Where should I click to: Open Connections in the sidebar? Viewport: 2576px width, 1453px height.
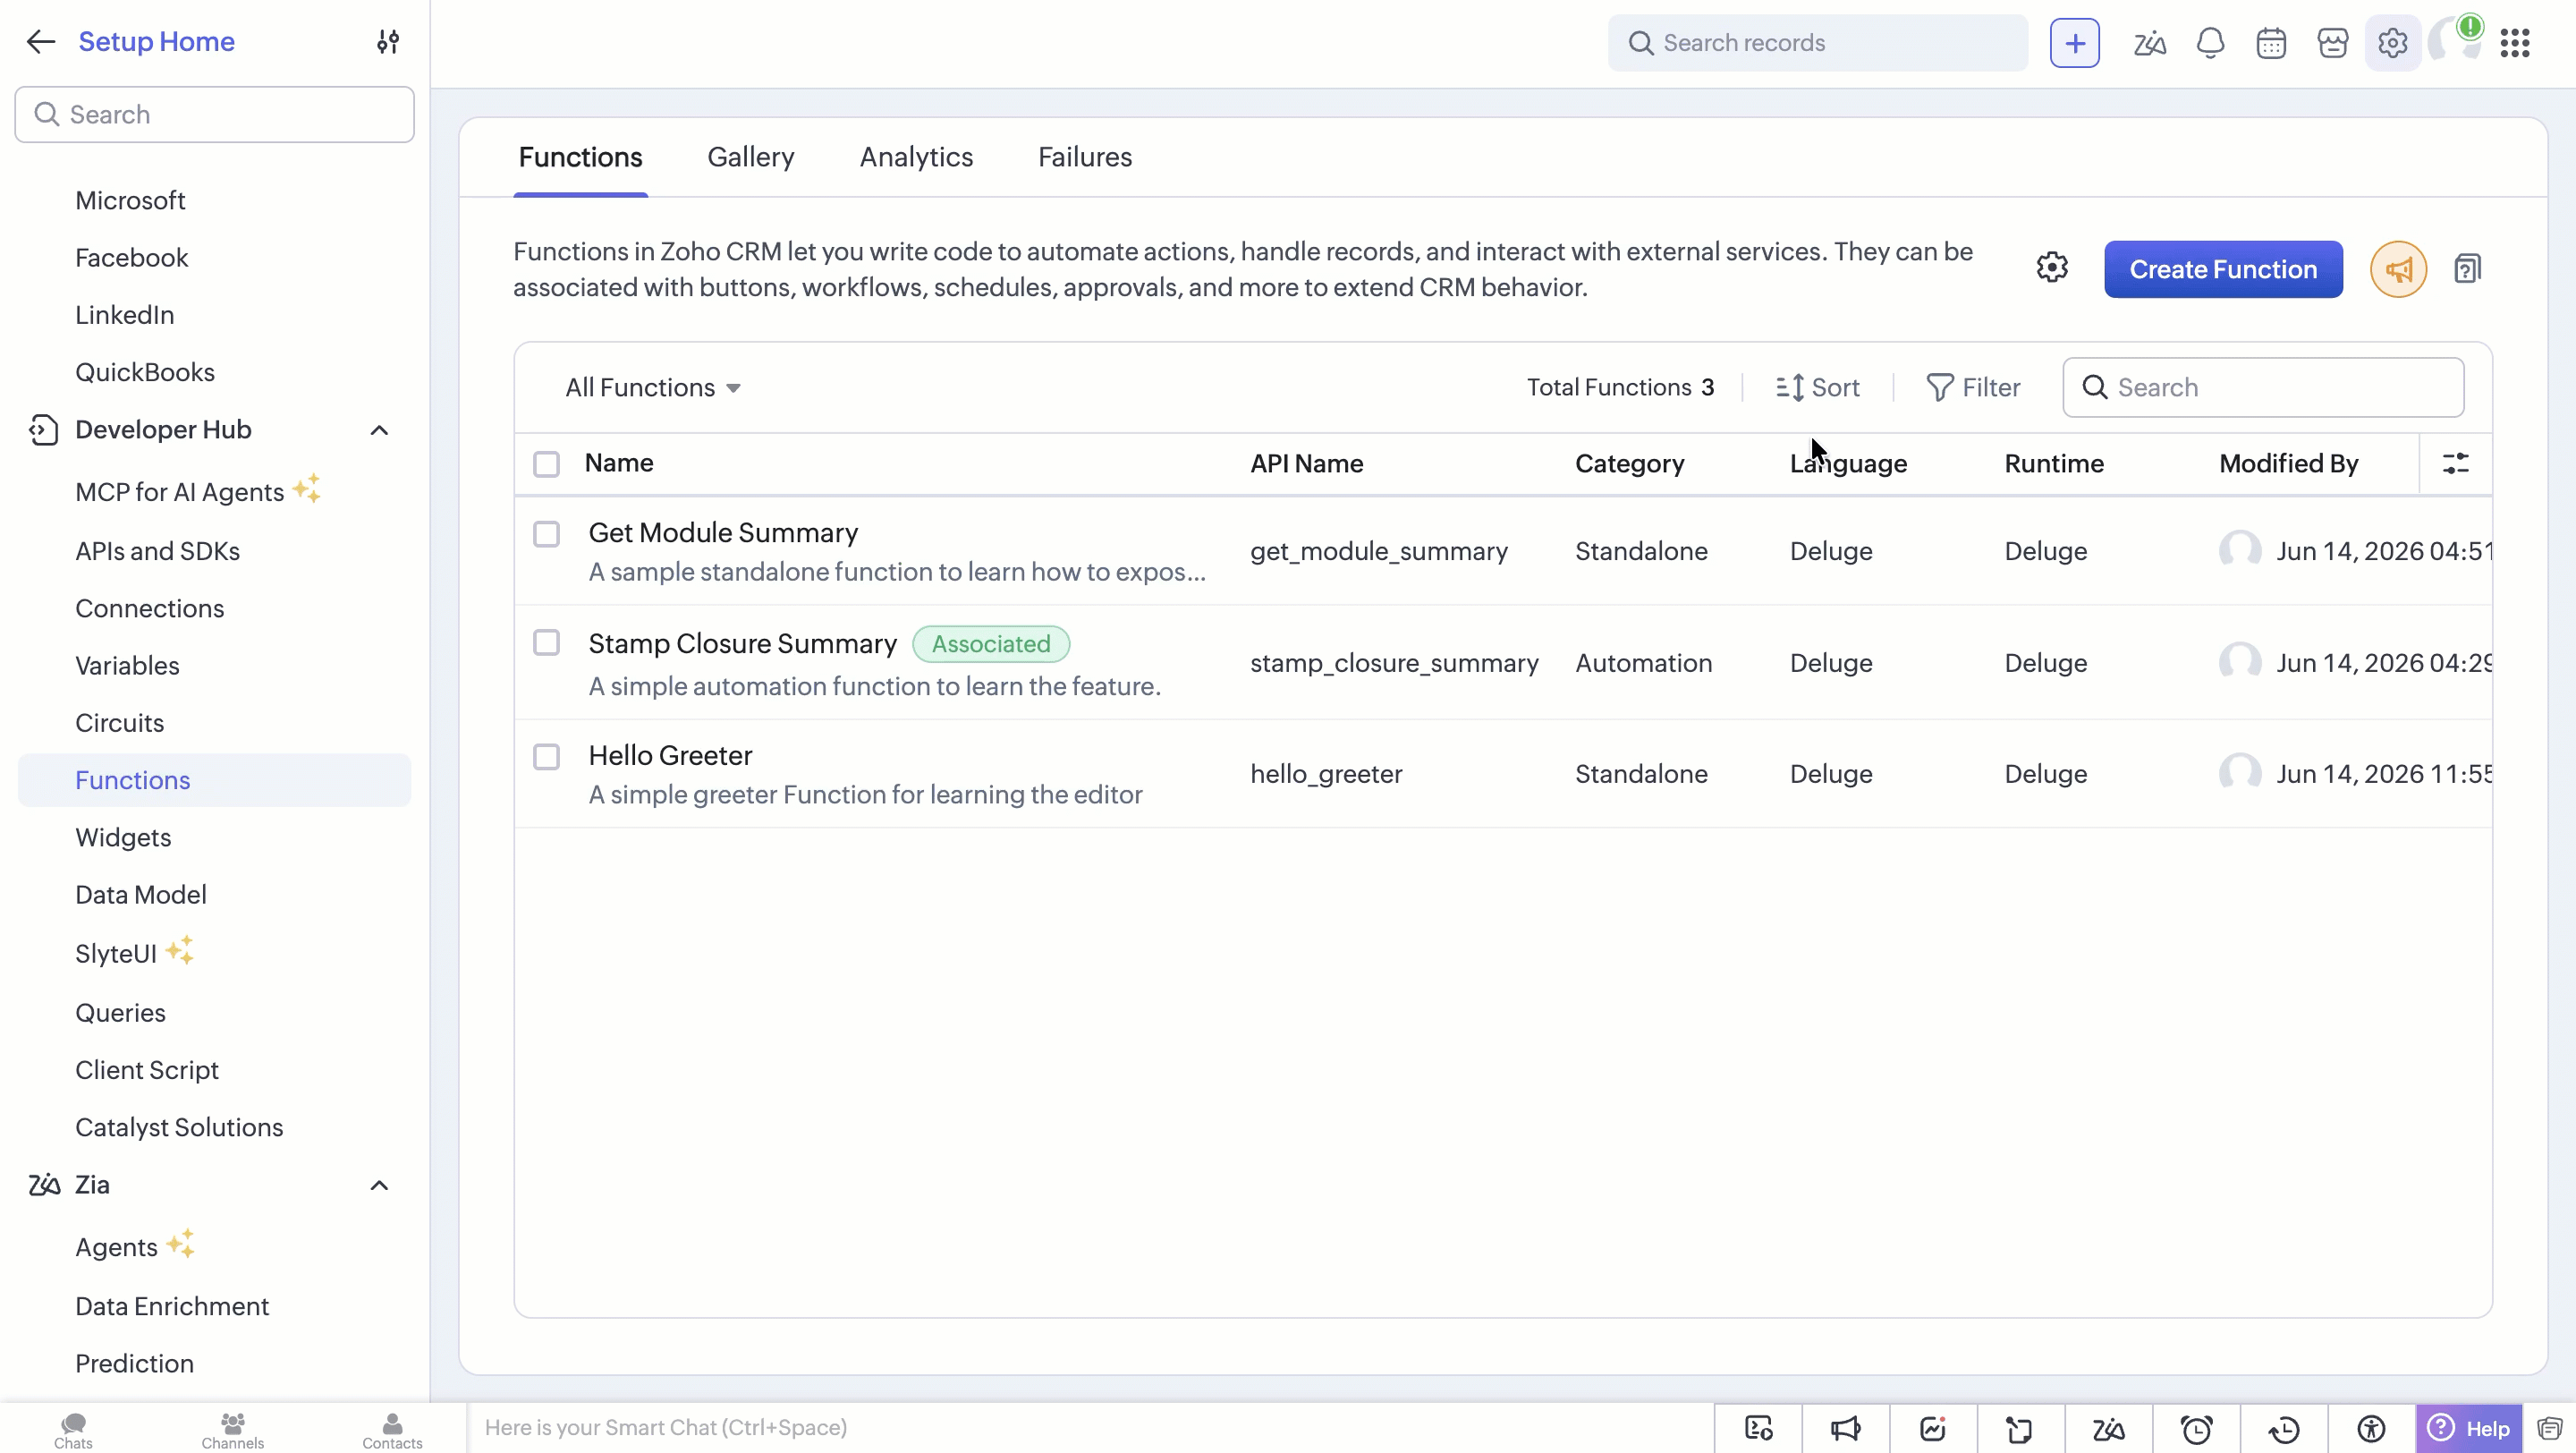click(150, 608)
